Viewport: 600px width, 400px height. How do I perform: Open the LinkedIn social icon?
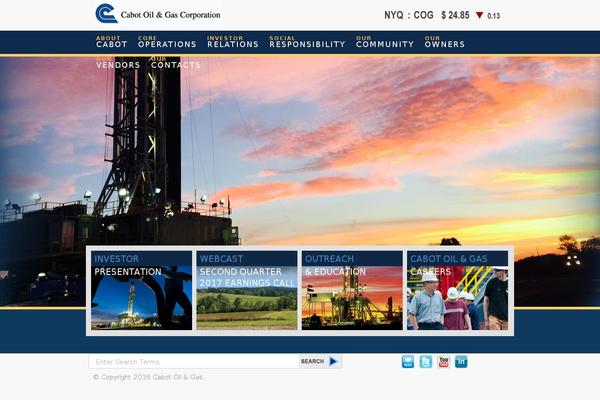tap(461, 361)
